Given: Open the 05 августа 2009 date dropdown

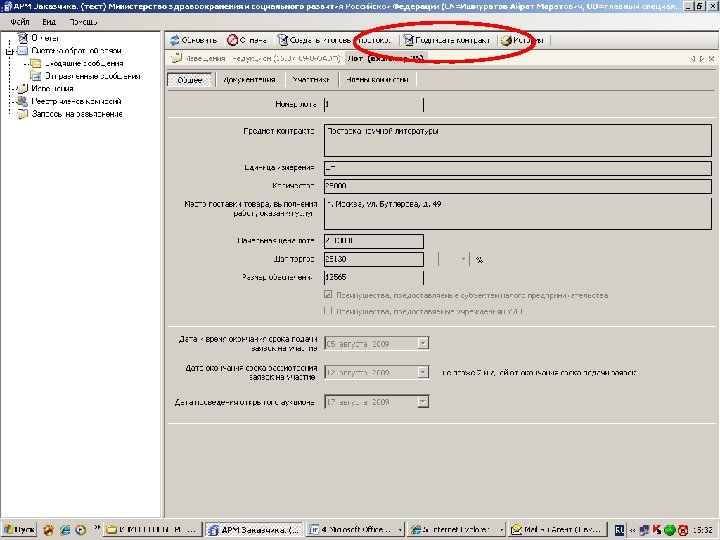Looking at the screenshot, I should click(x=423, y=343).
